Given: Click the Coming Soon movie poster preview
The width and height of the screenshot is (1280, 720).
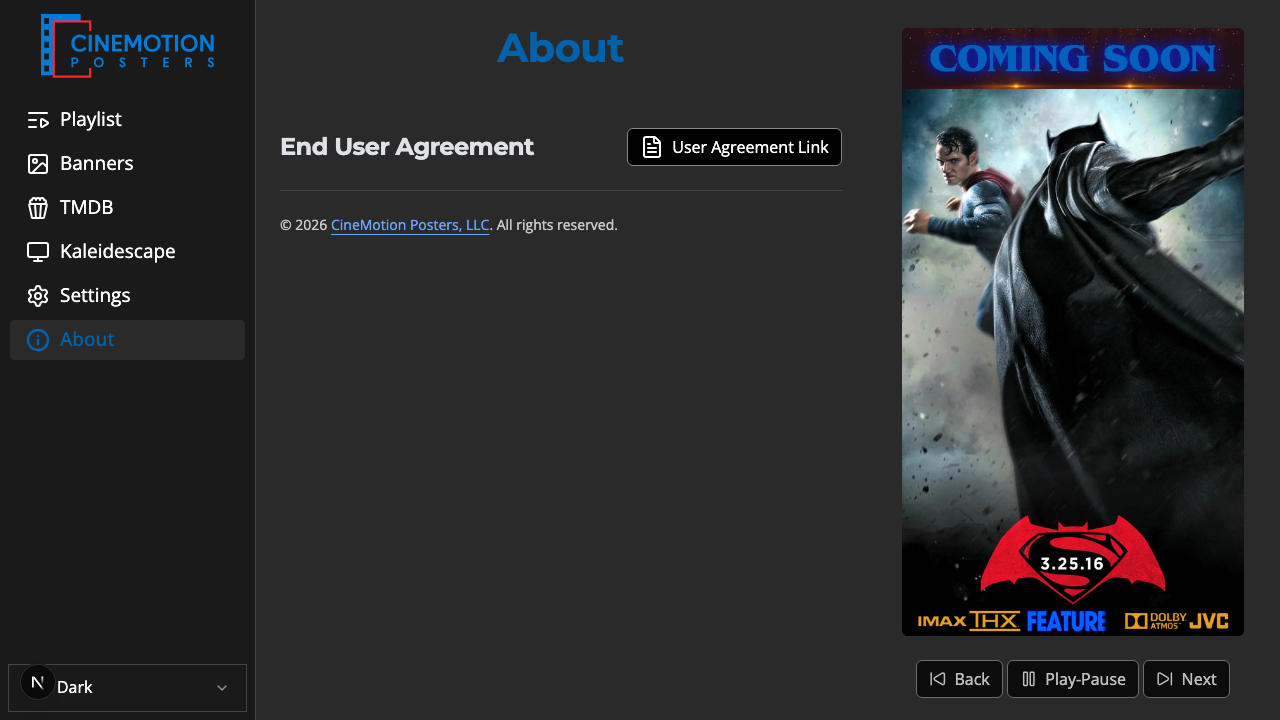Looking at the screenshot, I should tap(1073, 332).
